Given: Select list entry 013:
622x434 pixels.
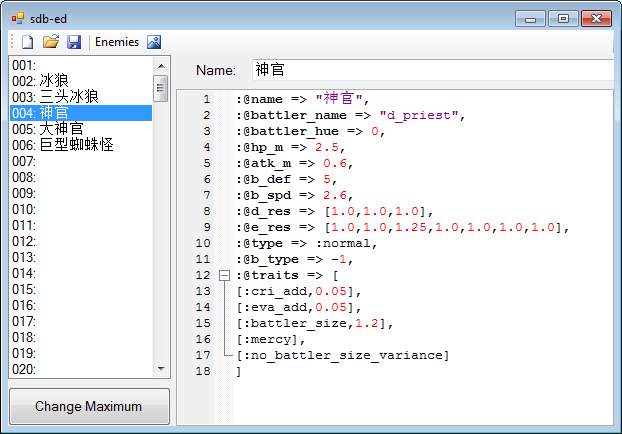Looking at the screenshot, I should [x=81, y=257].
